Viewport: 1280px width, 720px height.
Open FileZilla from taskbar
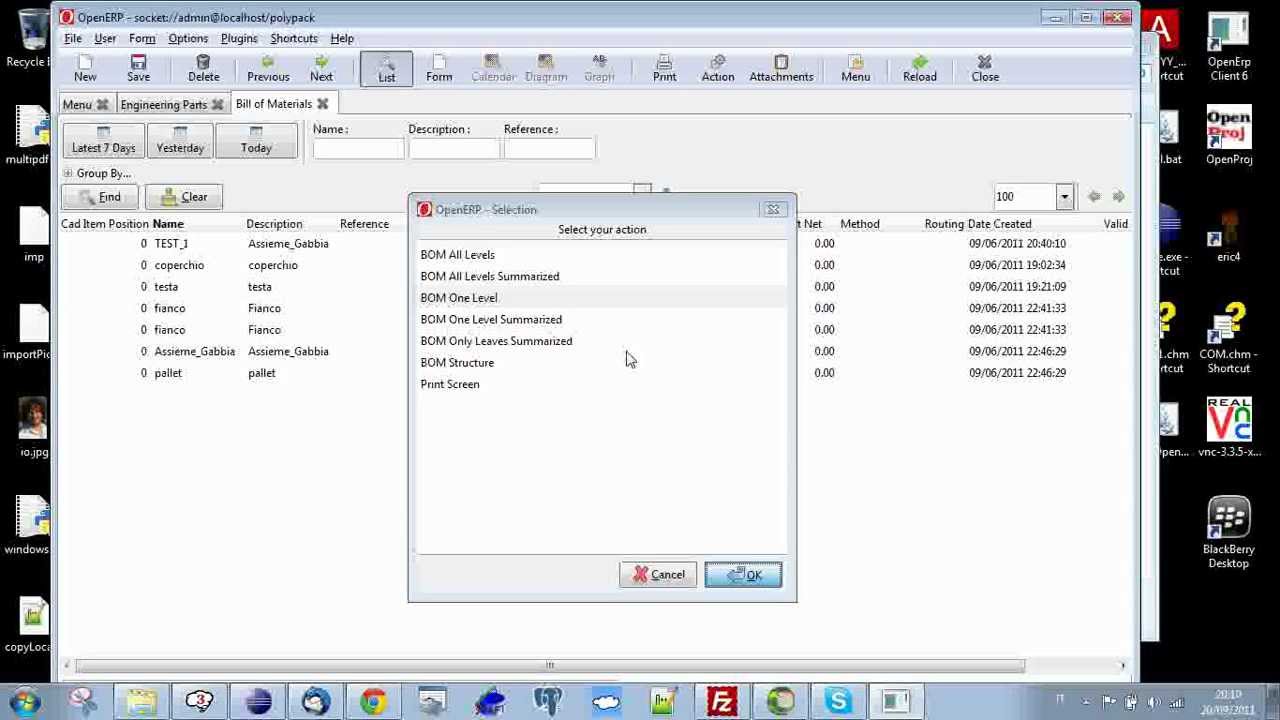722,701
